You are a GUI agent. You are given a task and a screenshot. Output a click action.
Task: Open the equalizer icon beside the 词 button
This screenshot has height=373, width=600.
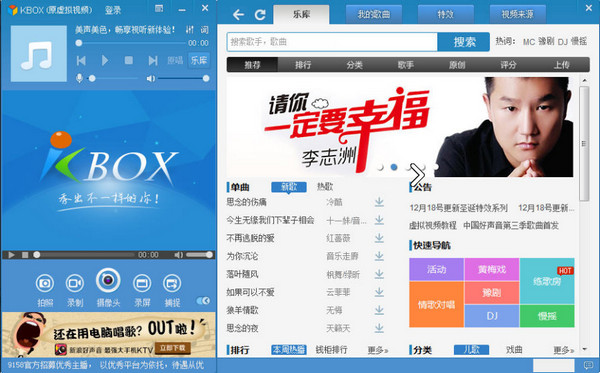pos(189,29)
